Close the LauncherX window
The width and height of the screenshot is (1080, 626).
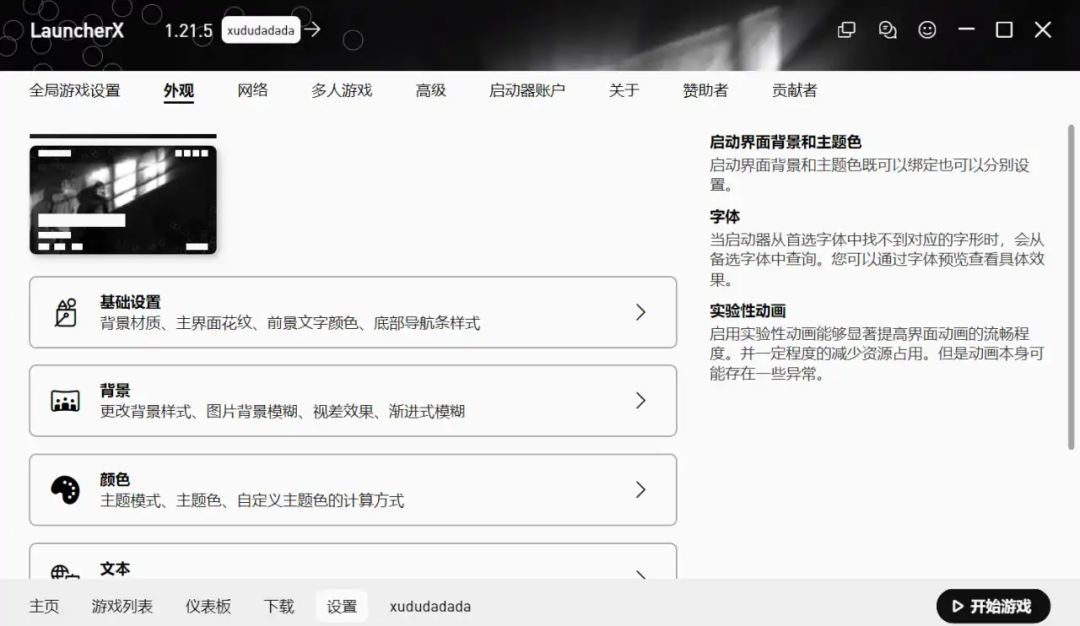[x=1043, y=30]
